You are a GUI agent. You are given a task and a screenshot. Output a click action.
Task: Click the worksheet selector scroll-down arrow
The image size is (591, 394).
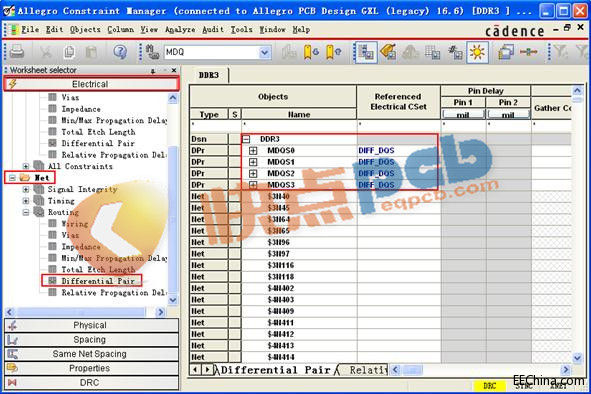click(x=172, y=300)
